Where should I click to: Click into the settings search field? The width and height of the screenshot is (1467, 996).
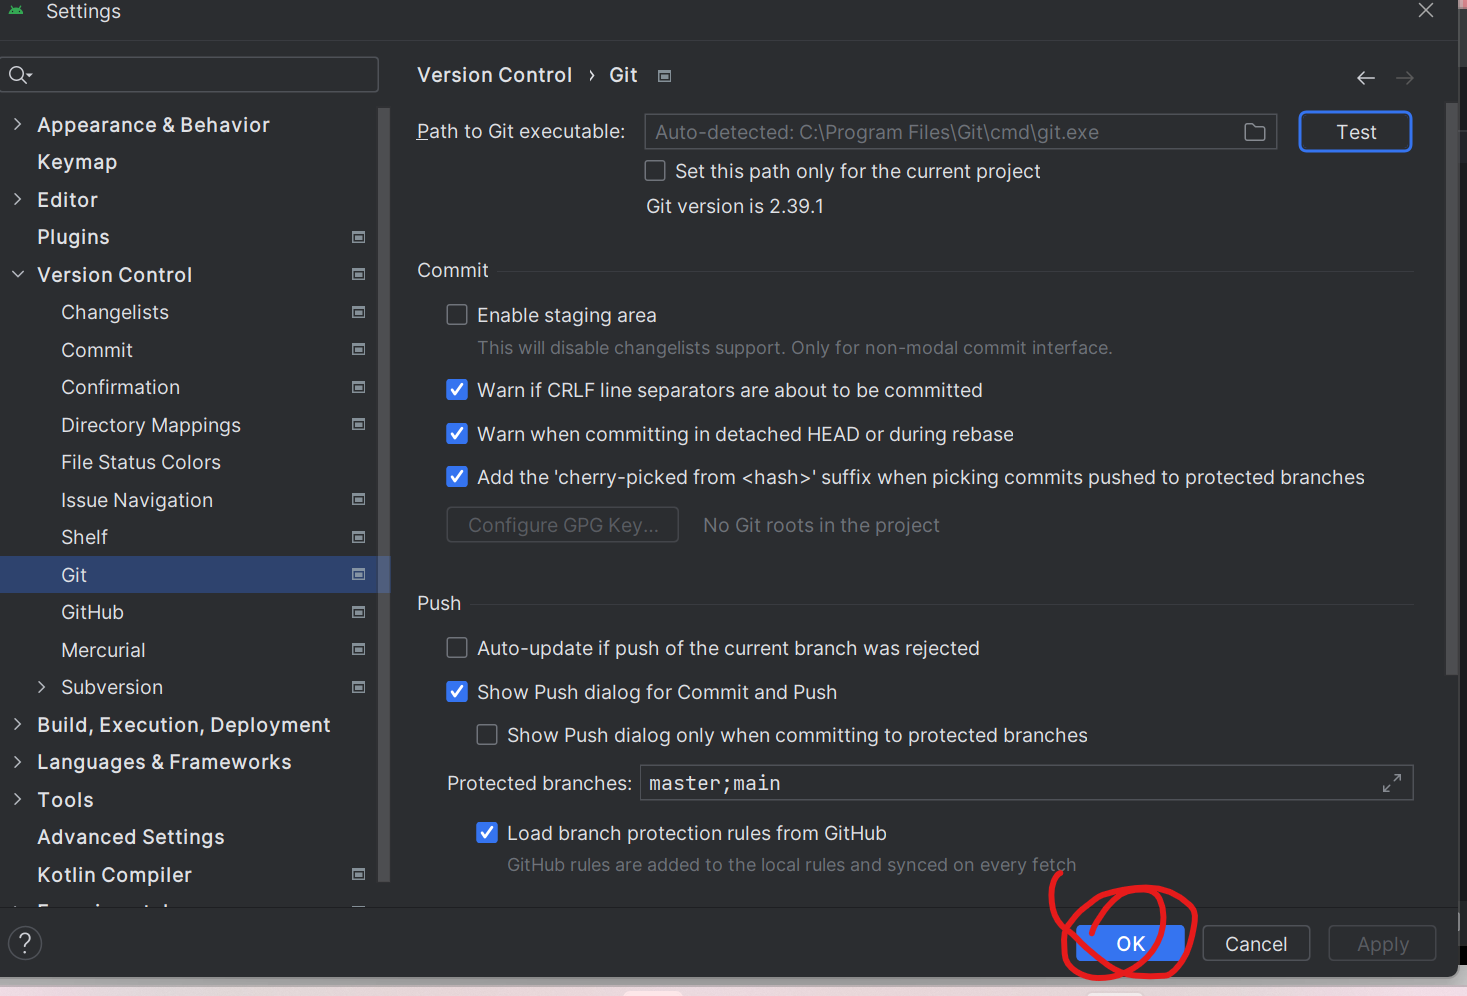click(x=190, y=75)
